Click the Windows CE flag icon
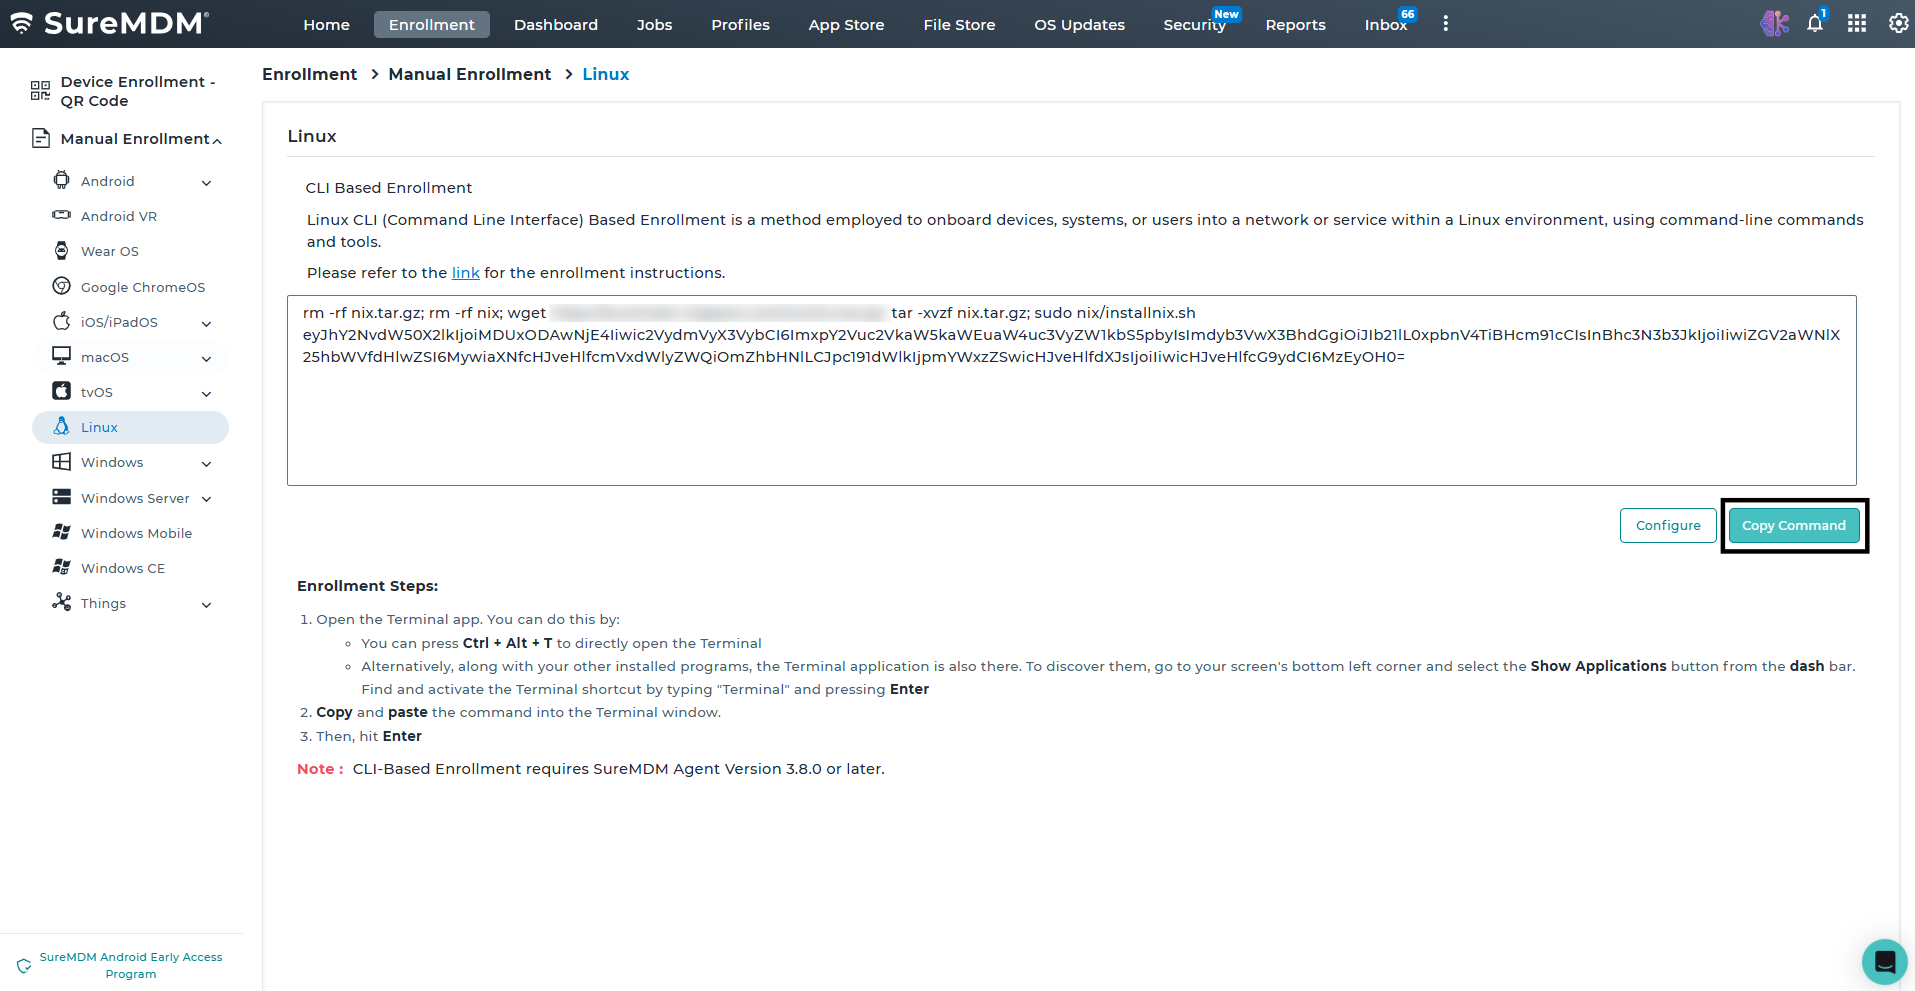This screenshot has width=1915, height=991. tap(62, 567)
